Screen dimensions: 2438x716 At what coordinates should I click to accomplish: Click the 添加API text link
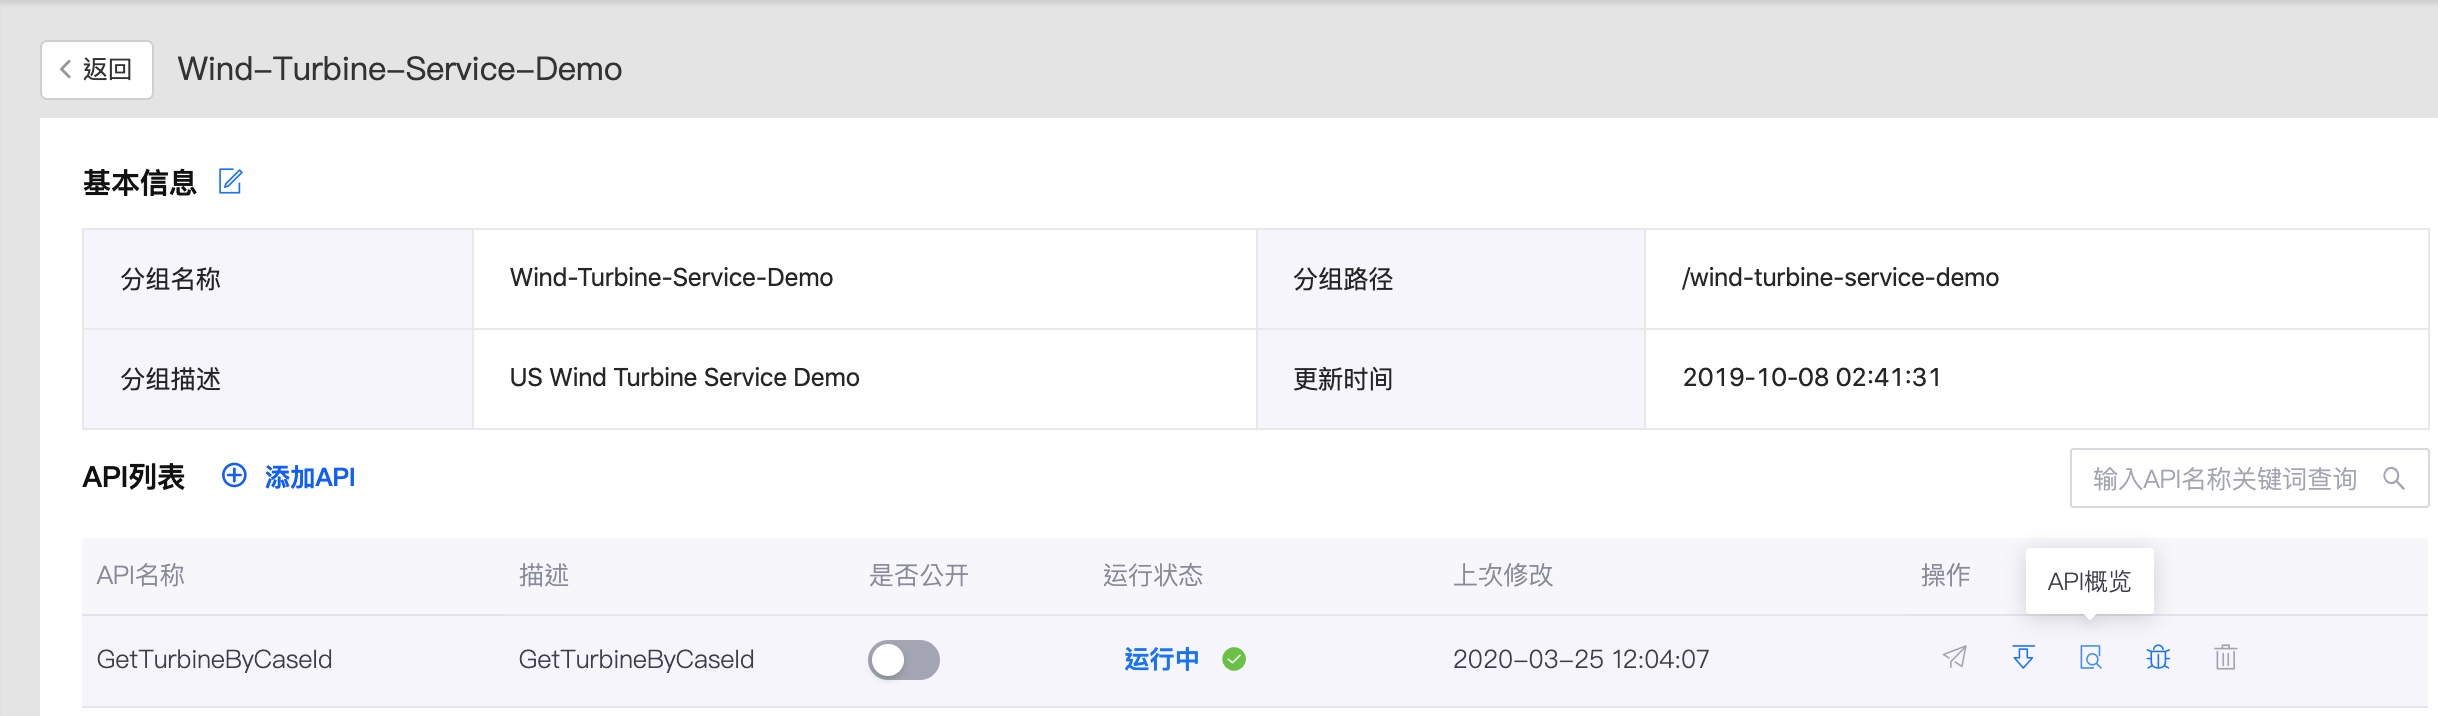310,477
